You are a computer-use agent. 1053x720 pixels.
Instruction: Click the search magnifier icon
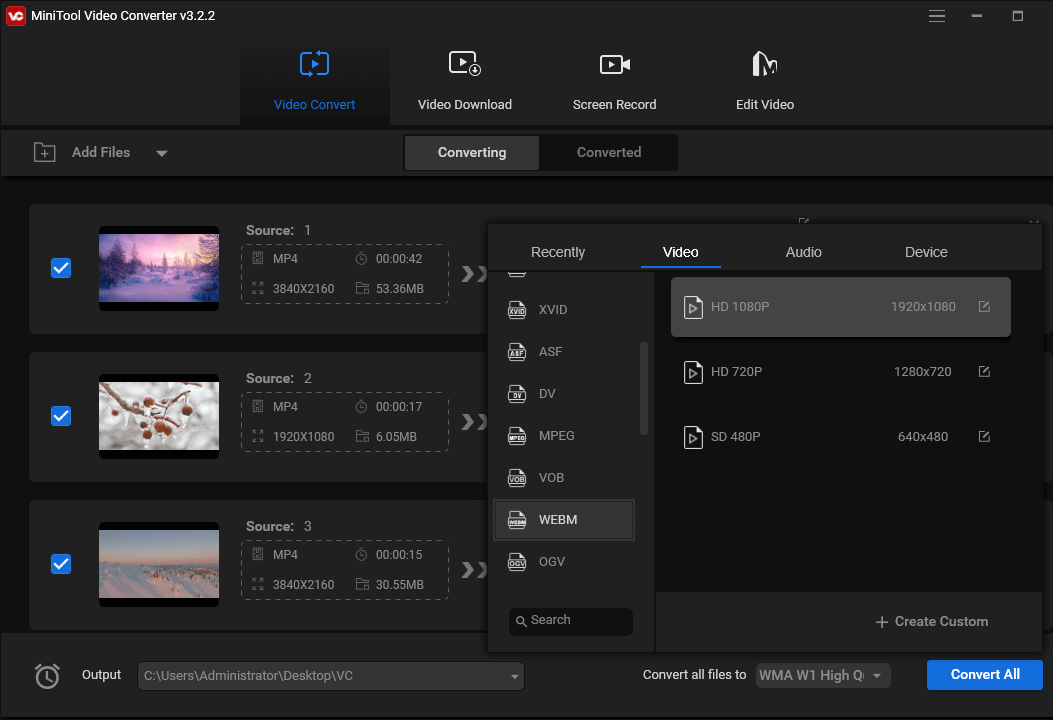pos(521,621)
